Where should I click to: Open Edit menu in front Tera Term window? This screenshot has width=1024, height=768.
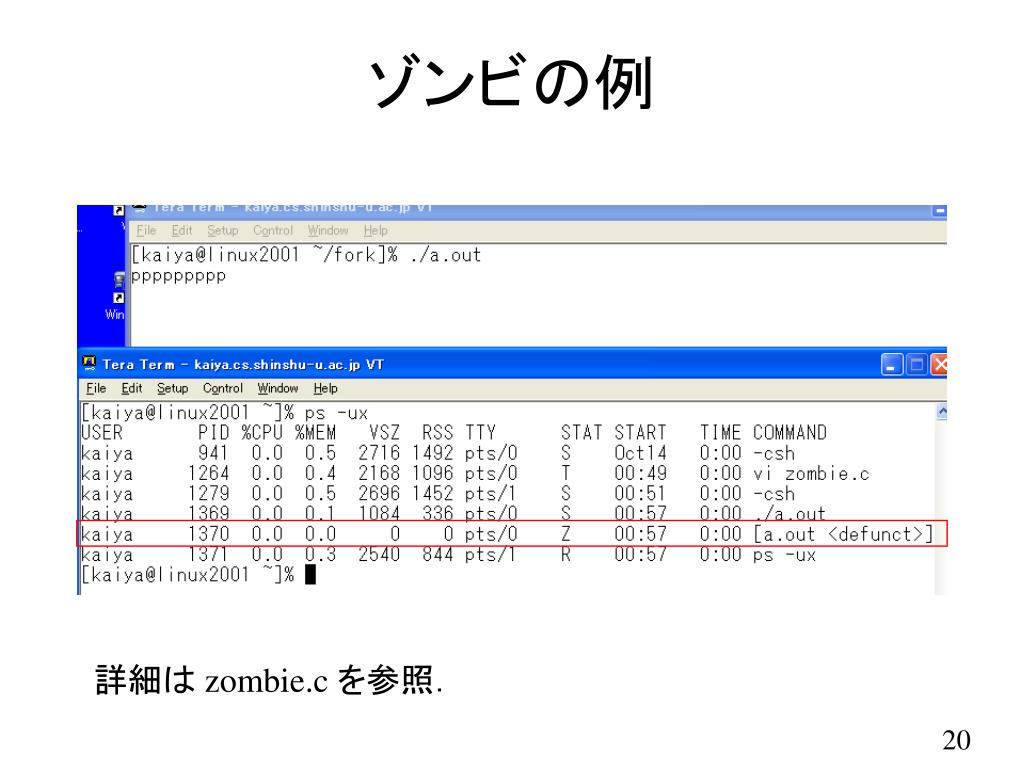click(131, 389)
